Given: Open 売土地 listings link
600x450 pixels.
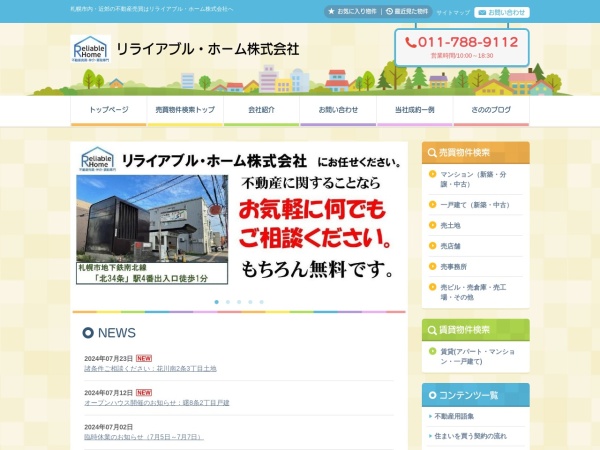Looking at the screenshot, I should point(450,225).
